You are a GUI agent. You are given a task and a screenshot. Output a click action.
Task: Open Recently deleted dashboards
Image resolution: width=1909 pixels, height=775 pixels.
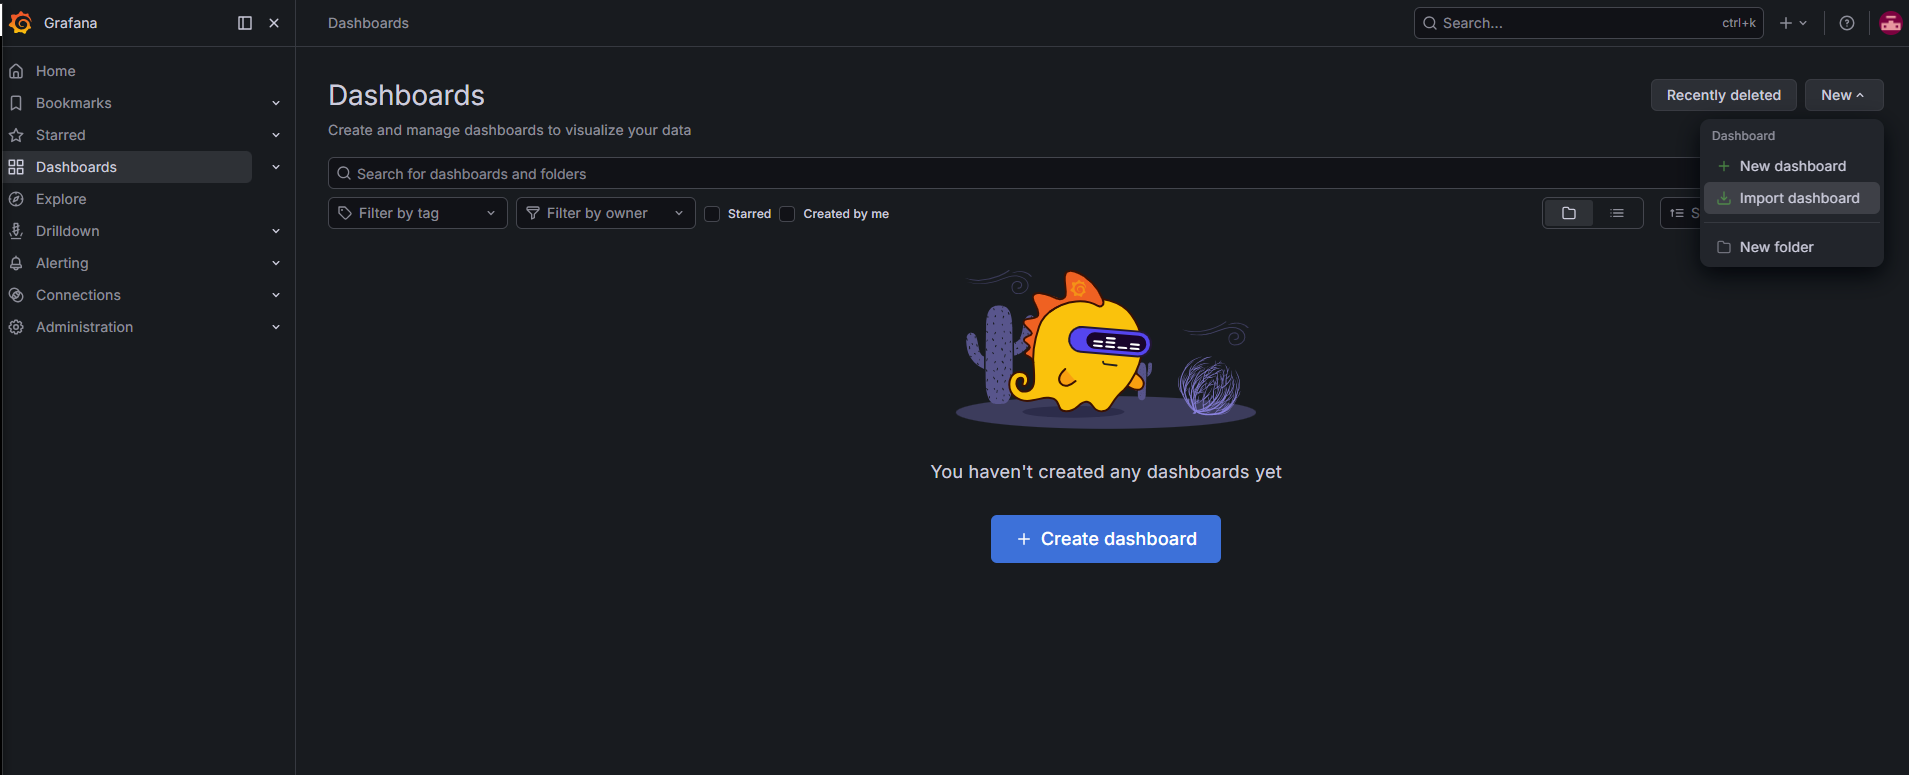[x=1724, y=95]
